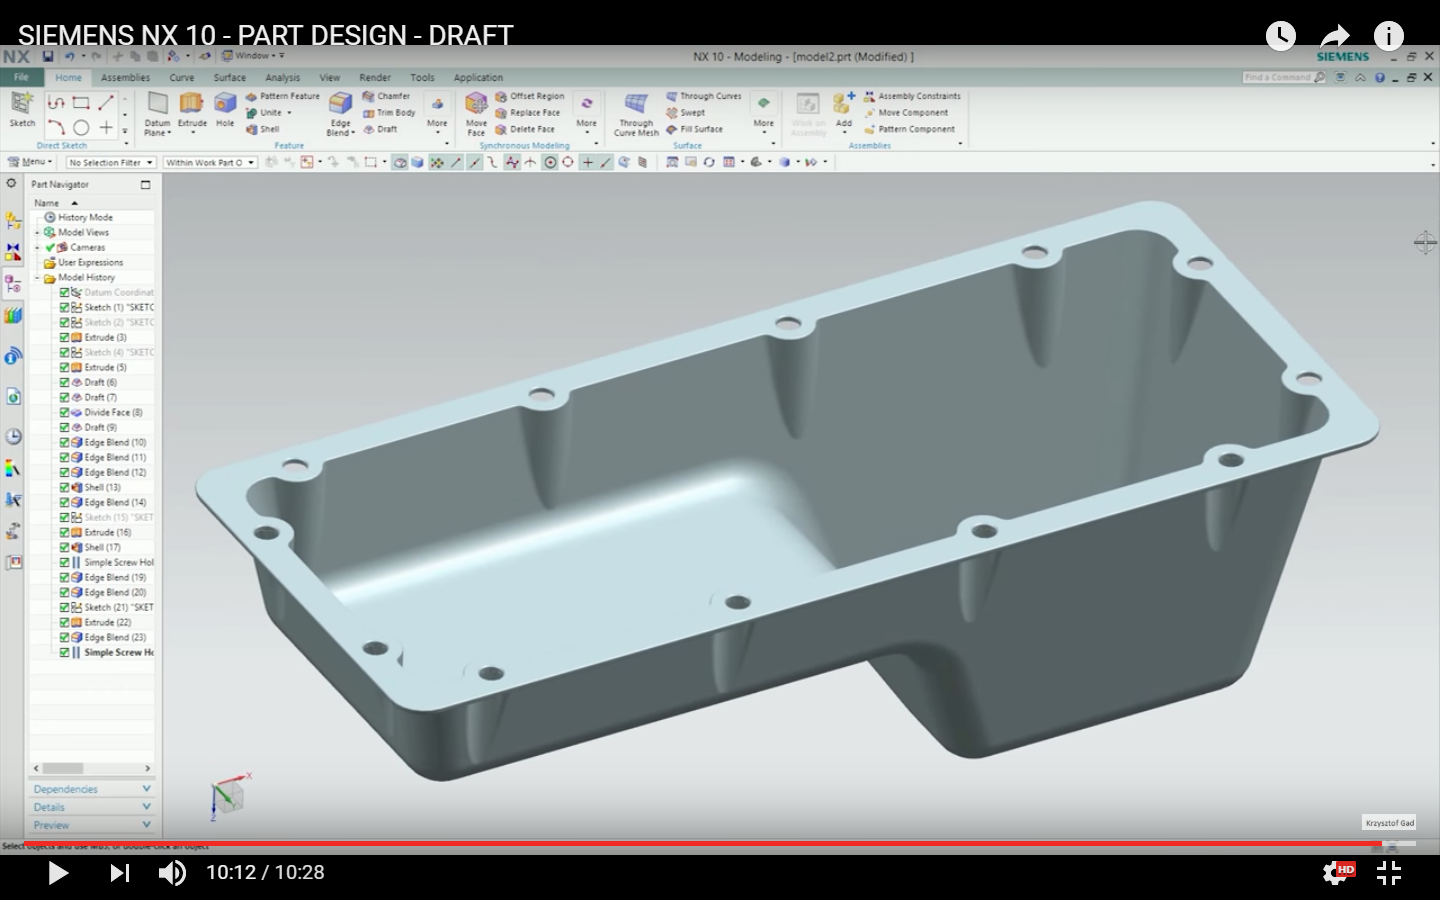The image size is (1440, 900).
Task: Choose the Replace Face command
Action: (528, 112)
